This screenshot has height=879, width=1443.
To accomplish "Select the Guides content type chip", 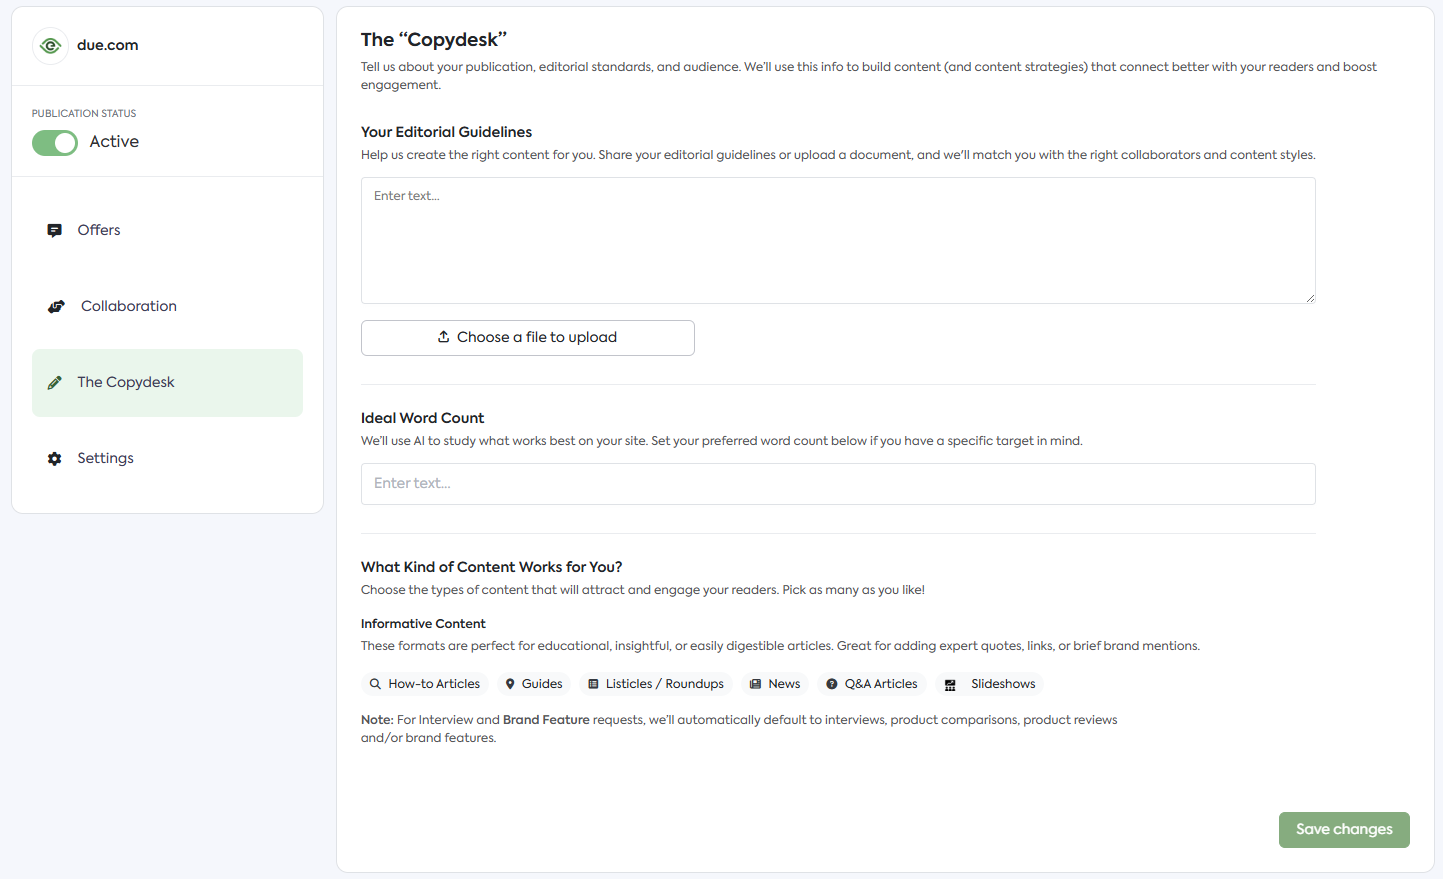I will click(534, 684).
